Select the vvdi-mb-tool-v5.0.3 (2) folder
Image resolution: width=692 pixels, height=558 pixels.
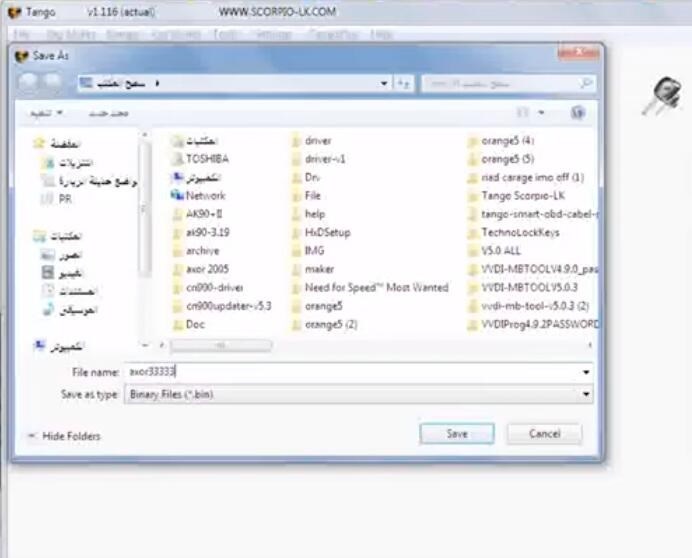point(529,306)
